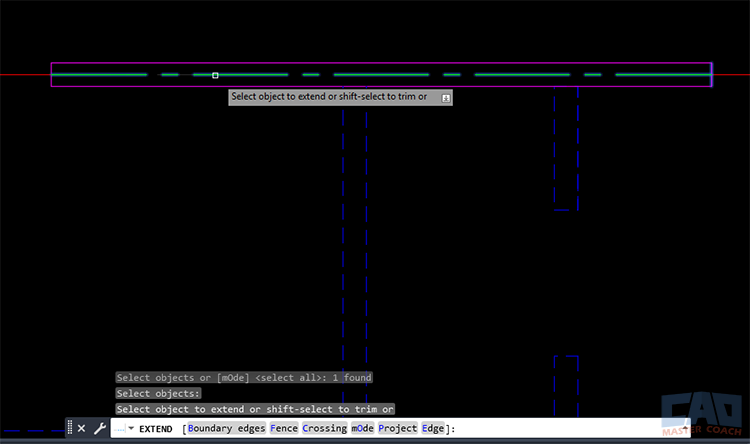Grab the command line drag handle grip

(70, 427)
